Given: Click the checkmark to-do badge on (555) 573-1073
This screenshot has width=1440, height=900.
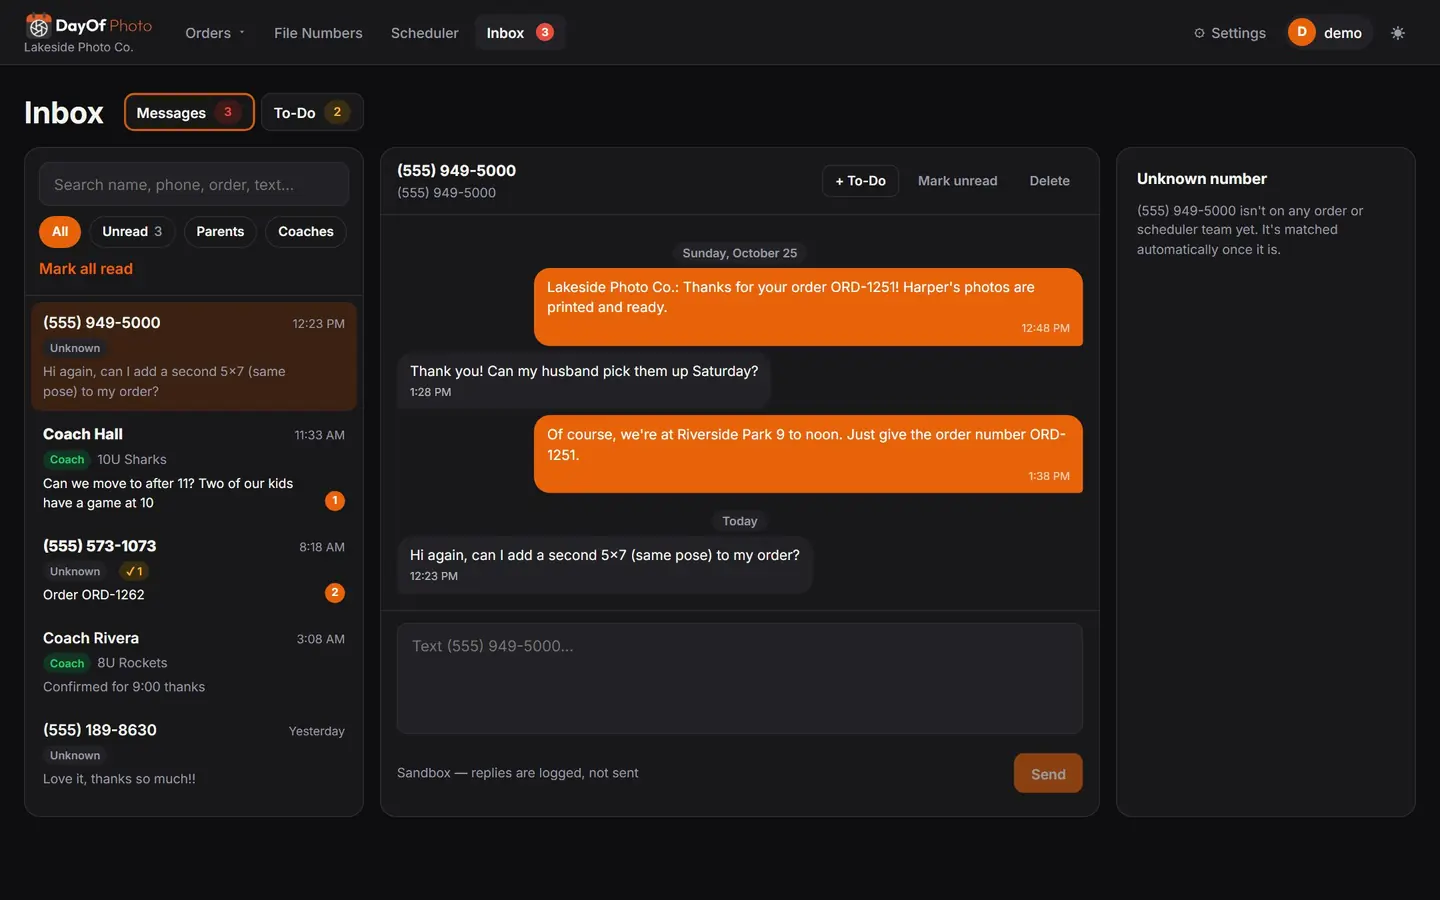Looking at the screenshot, I should coord(134,571).
